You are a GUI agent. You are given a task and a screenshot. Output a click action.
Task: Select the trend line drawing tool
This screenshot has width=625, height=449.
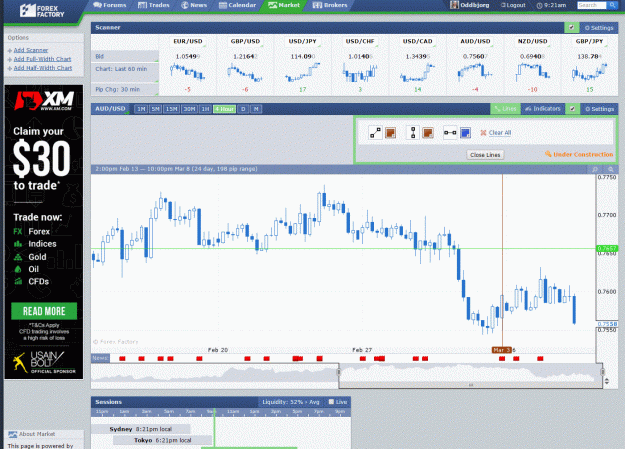coord(375,133)
